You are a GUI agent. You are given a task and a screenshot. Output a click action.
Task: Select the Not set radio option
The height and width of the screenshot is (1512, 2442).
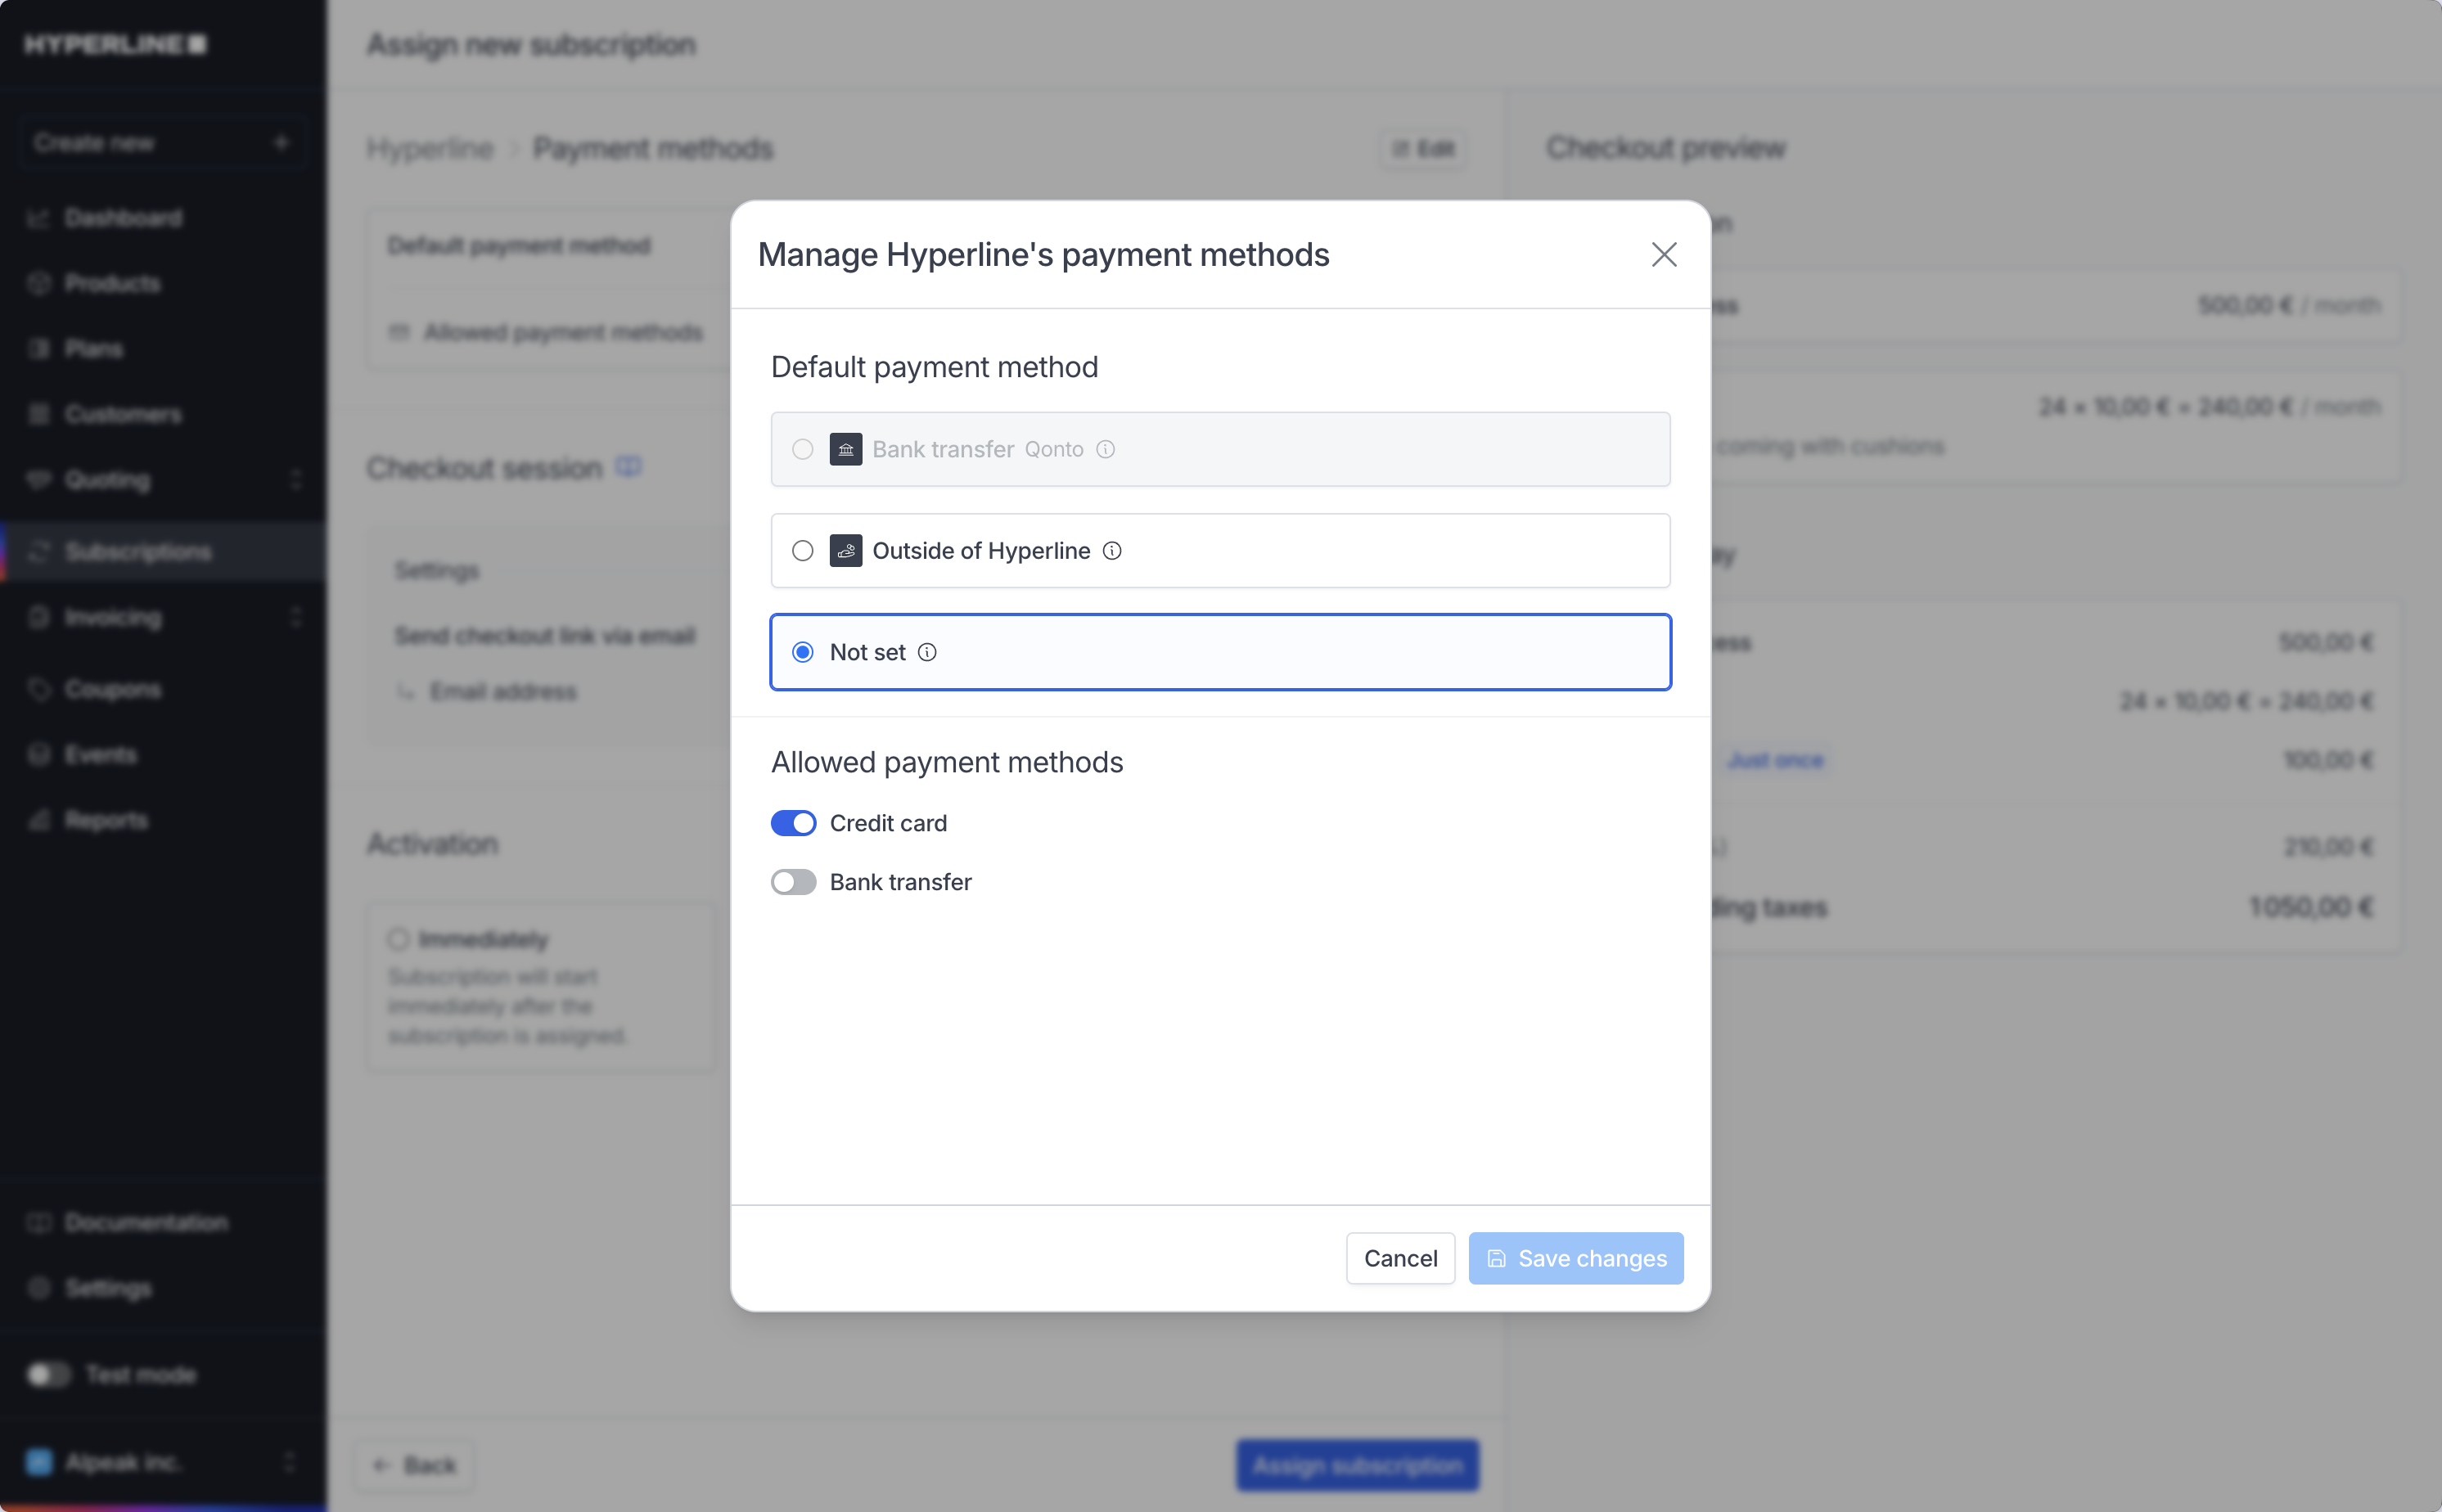tap(803, 652)
